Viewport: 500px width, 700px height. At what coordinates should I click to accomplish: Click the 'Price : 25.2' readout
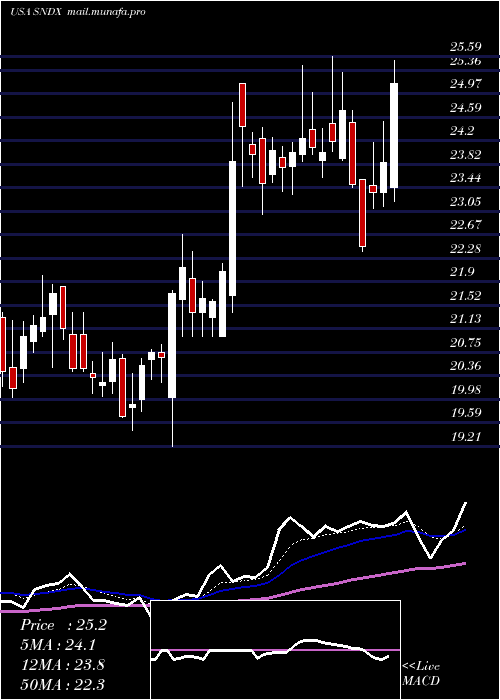point(63,625)
